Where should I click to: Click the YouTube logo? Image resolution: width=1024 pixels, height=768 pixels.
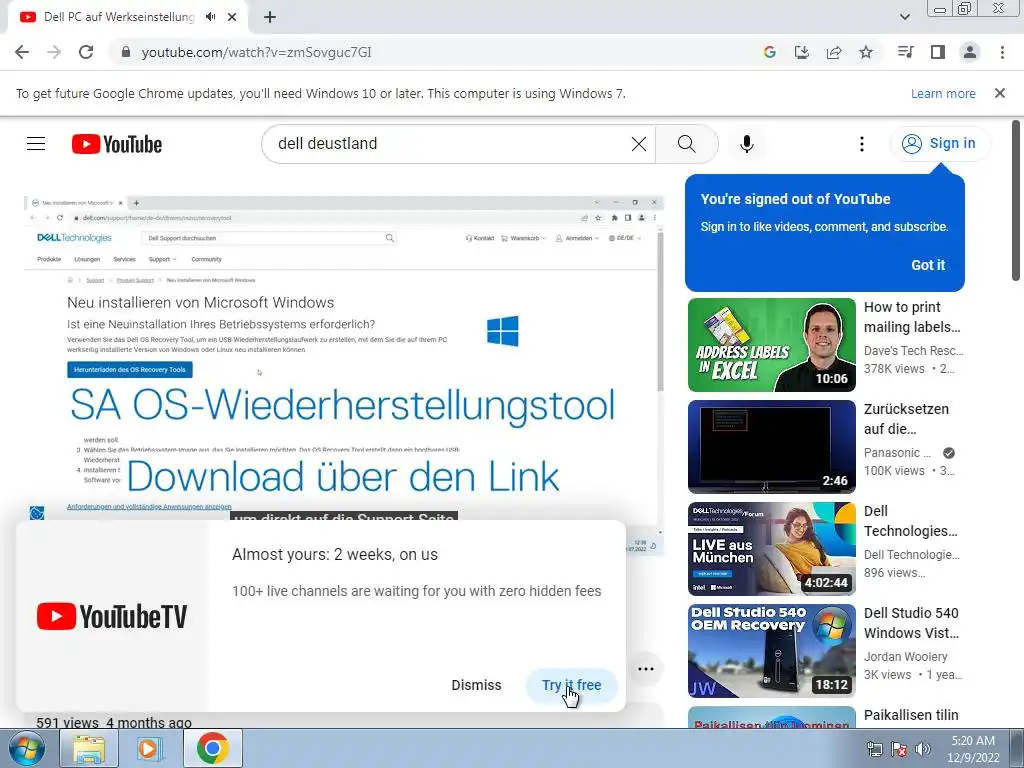click(x=117, y=144)
